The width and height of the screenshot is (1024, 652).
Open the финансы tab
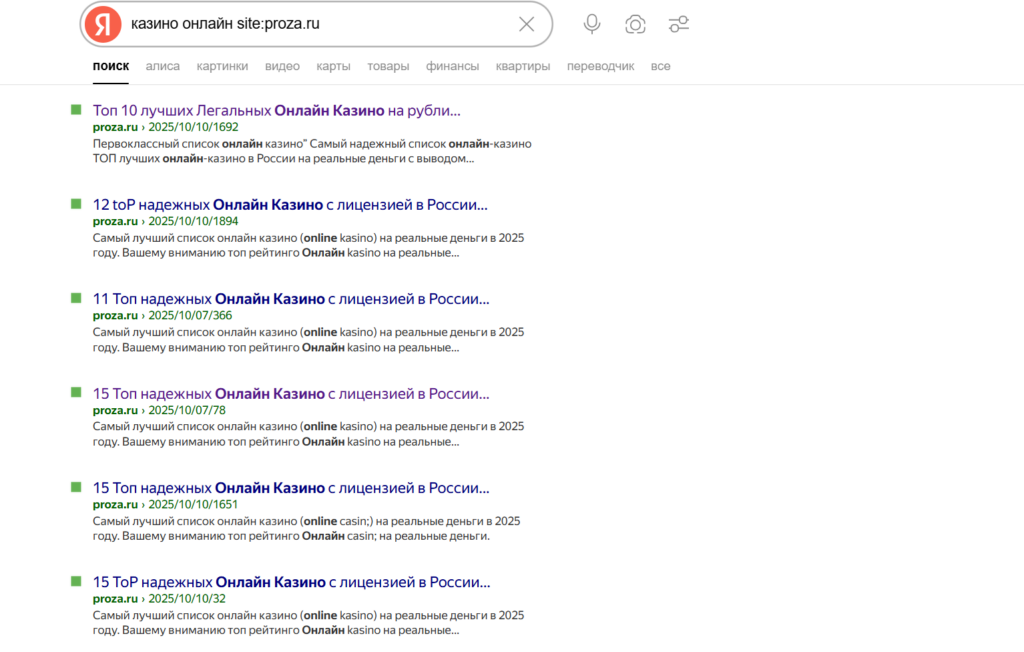pos(452,66)
